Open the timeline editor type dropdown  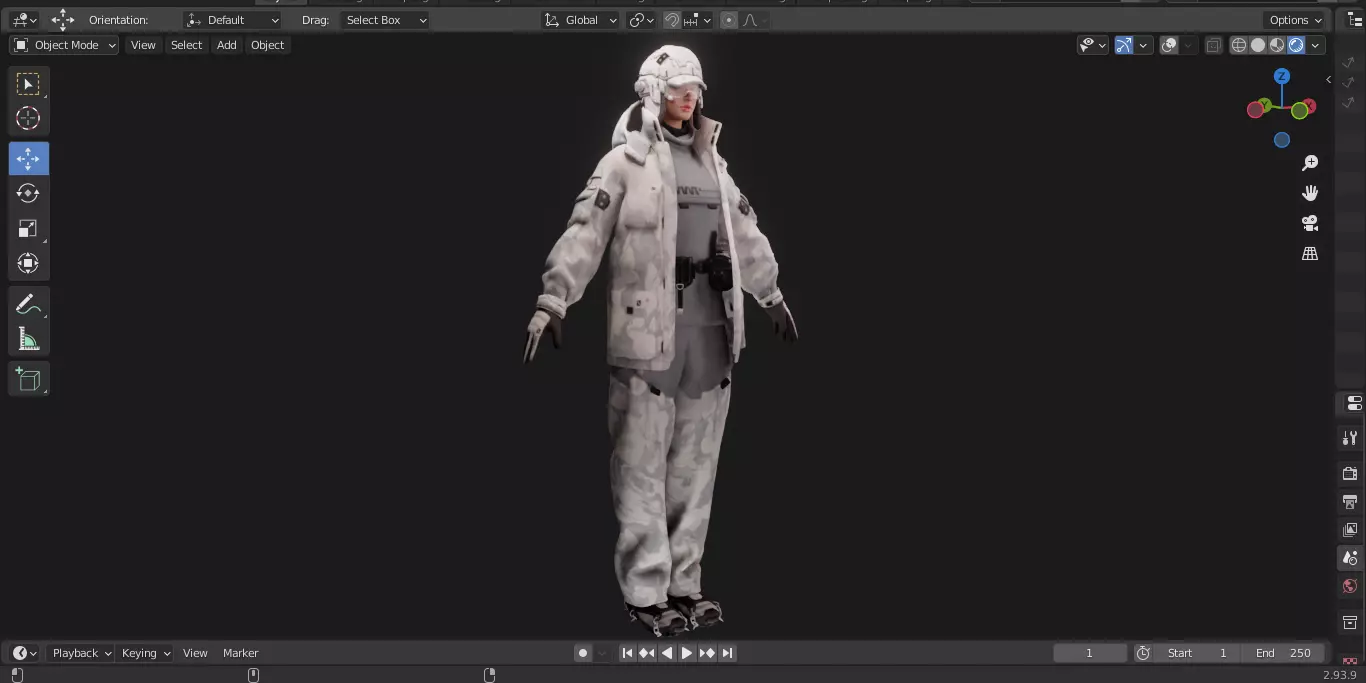point(25,653)
